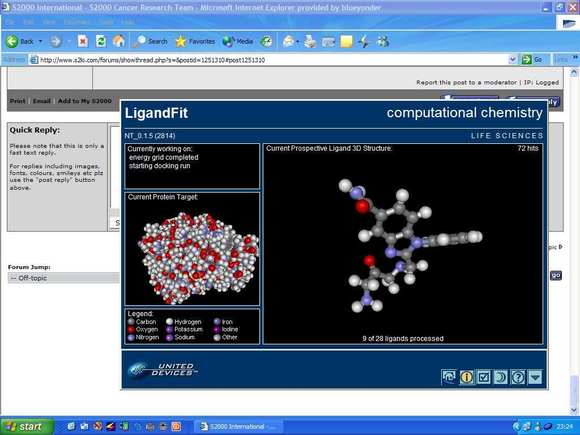Go to the browser Home page icon
The width and height of the screenshot is (580, 435).
119,41
